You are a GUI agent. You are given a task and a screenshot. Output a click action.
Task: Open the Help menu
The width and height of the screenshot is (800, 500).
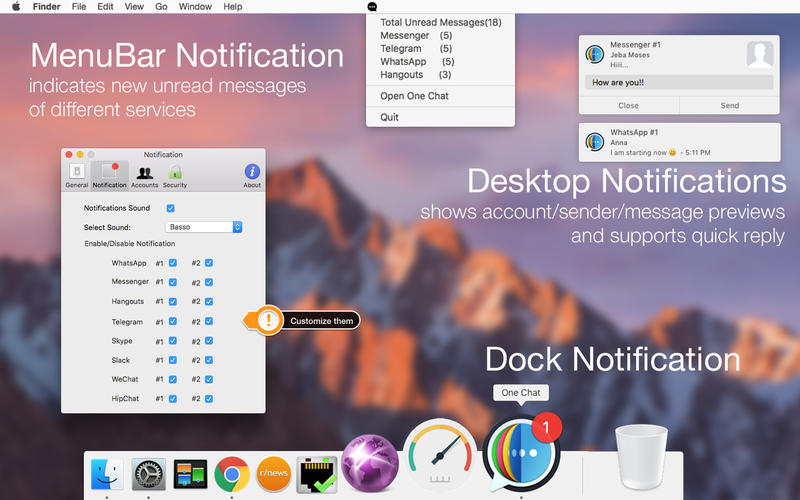[x=233, y=7]
